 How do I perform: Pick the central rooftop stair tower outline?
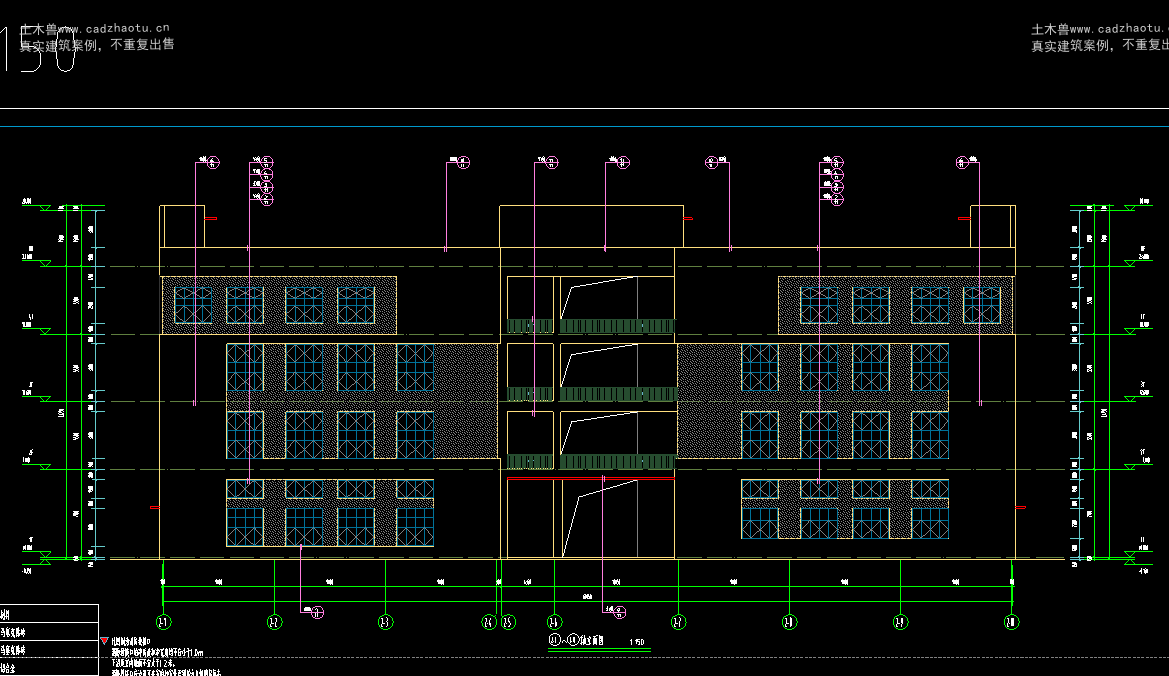click(591, 227)
